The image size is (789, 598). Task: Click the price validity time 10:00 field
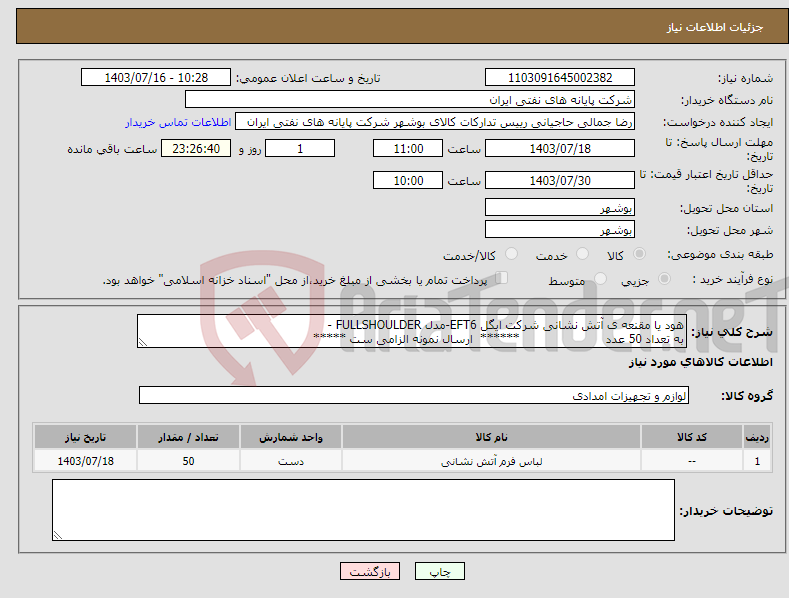[x=408, y=180]
